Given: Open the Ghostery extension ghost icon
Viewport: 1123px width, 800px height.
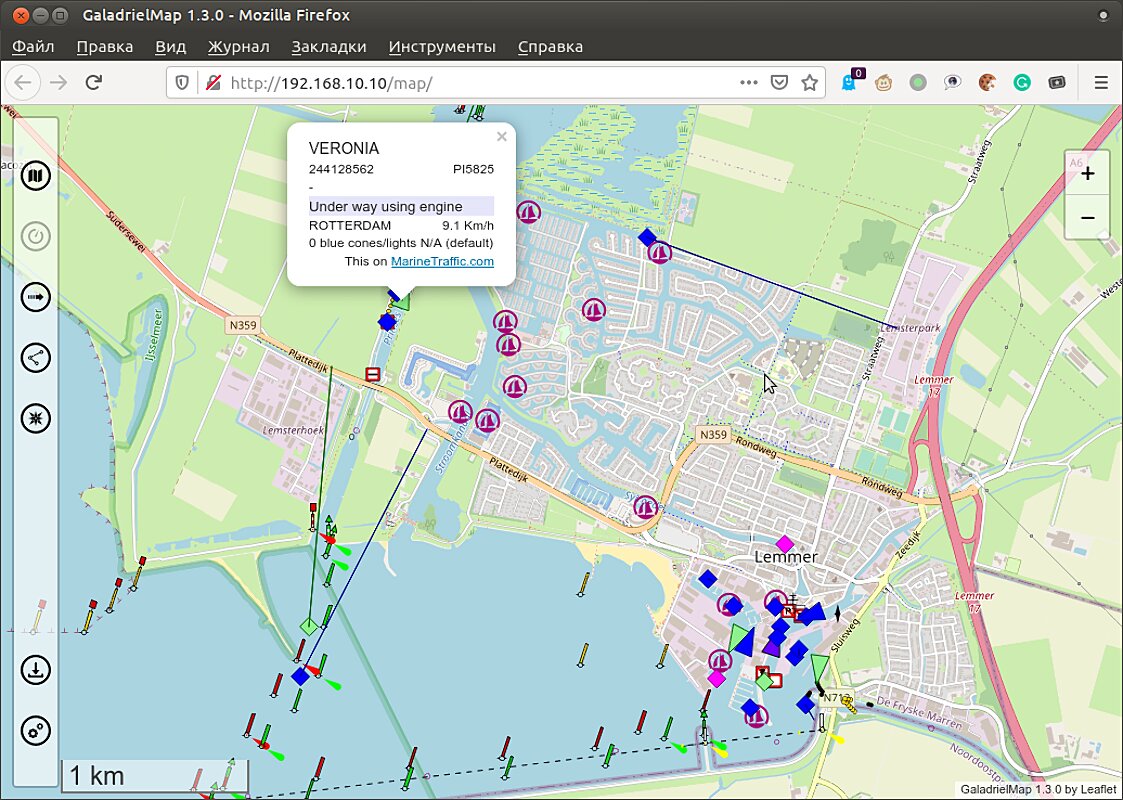Looking at the screenshot, I should click(849, 83).
